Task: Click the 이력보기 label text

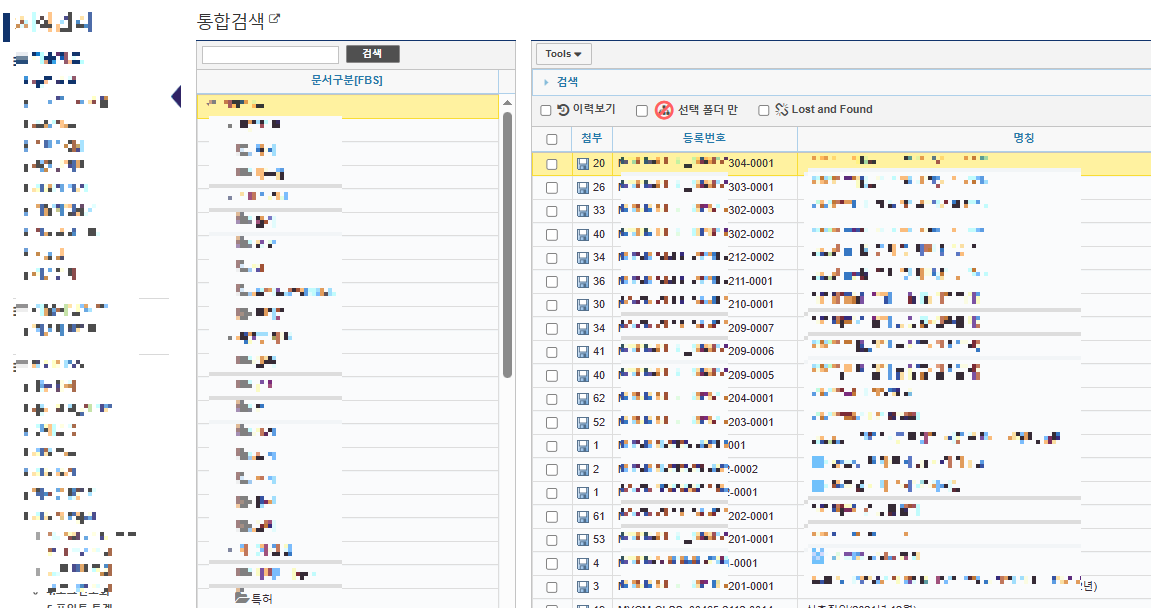Action: 594,109
